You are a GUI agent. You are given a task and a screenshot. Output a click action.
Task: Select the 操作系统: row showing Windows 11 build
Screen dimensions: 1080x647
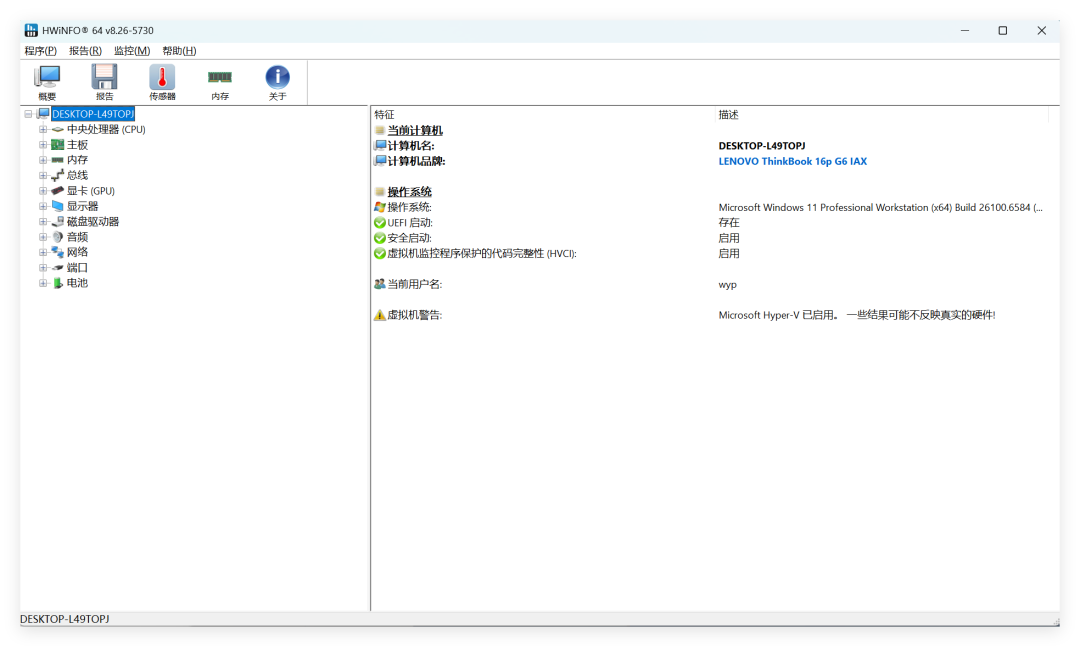(709, 207)
